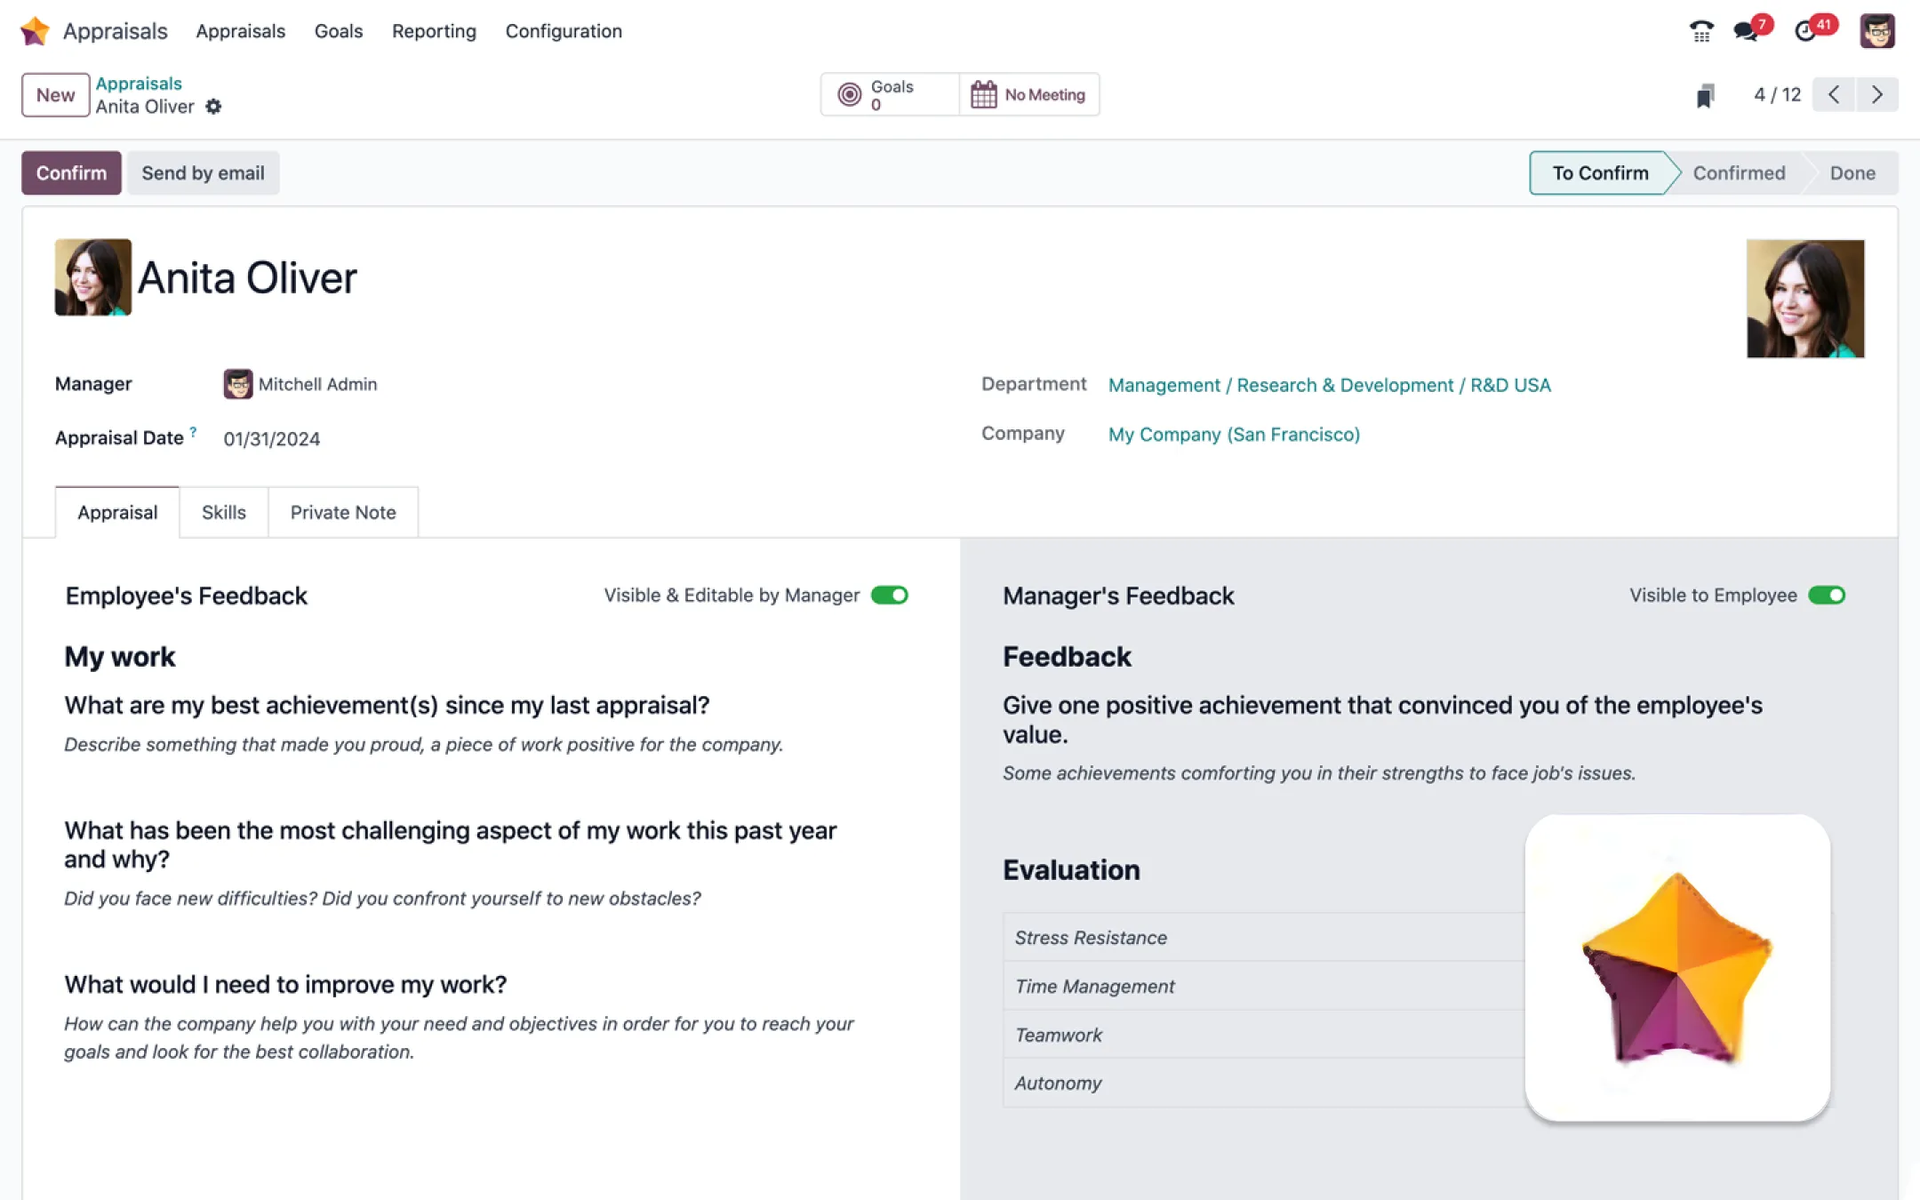Select the Confirmed status stage
Viewport: 1920px width, 1200px height.
coord(1739,173)
